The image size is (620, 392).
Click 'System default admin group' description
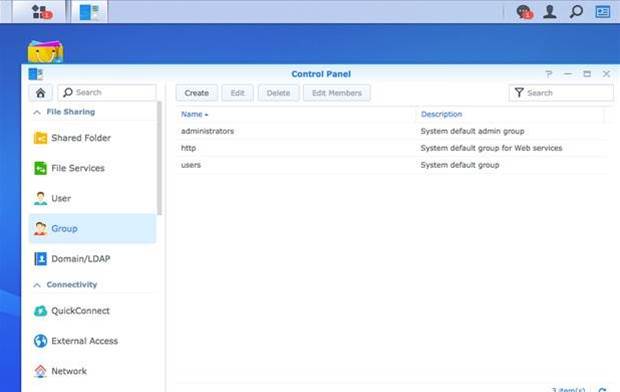pos(473,131)
